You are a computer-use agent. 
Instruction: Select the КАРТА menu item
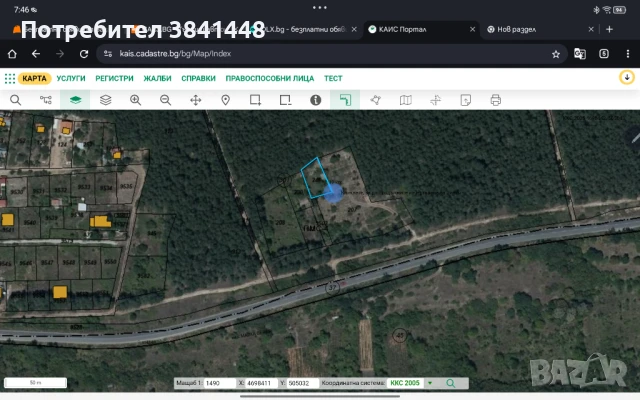pyautogui.click(x=34, y=78)
